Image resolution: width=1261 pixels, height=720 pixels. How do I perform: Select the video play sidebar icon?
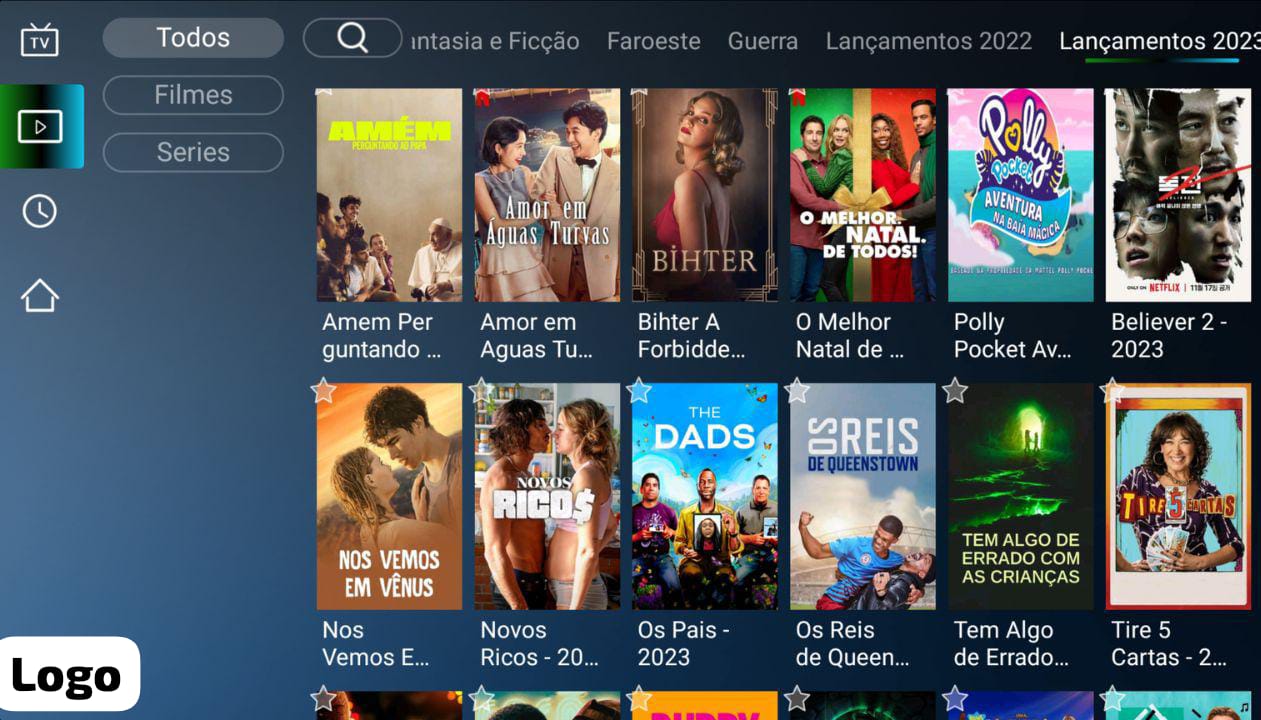tap(41, 126)
